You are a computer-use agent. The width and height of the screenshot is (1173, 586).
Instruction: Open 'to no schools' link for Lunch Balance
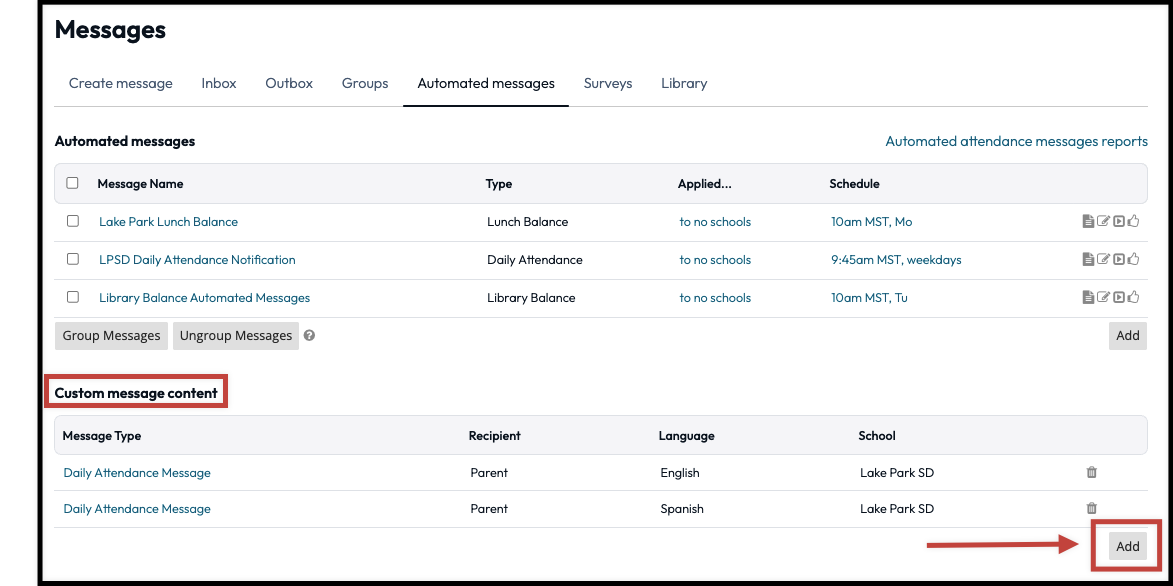[715, 222]
